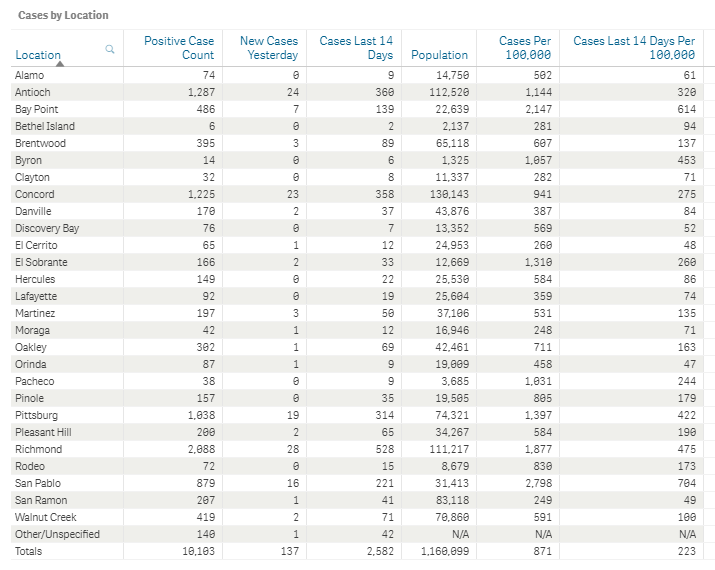
Task: Sort by New Cases Yesterday header
Action: 269,48
